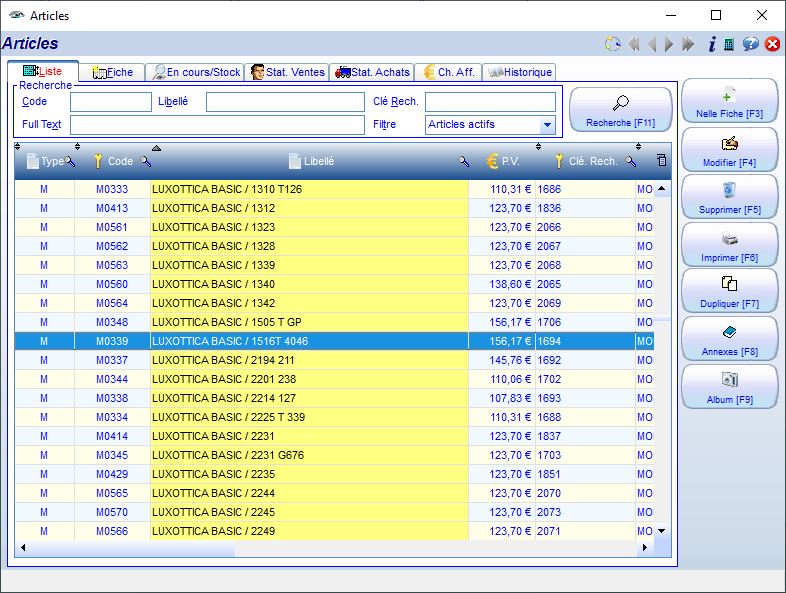Click the resize arrows above the Code column
The height and width of the screenshot is (593, 786).
77,147
